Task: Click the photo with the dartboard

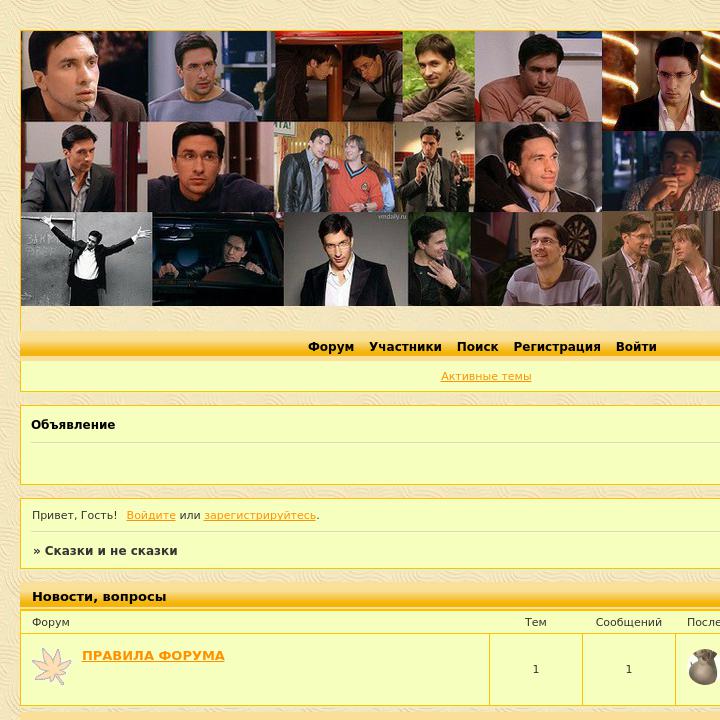Action: [x=536, y=259]
